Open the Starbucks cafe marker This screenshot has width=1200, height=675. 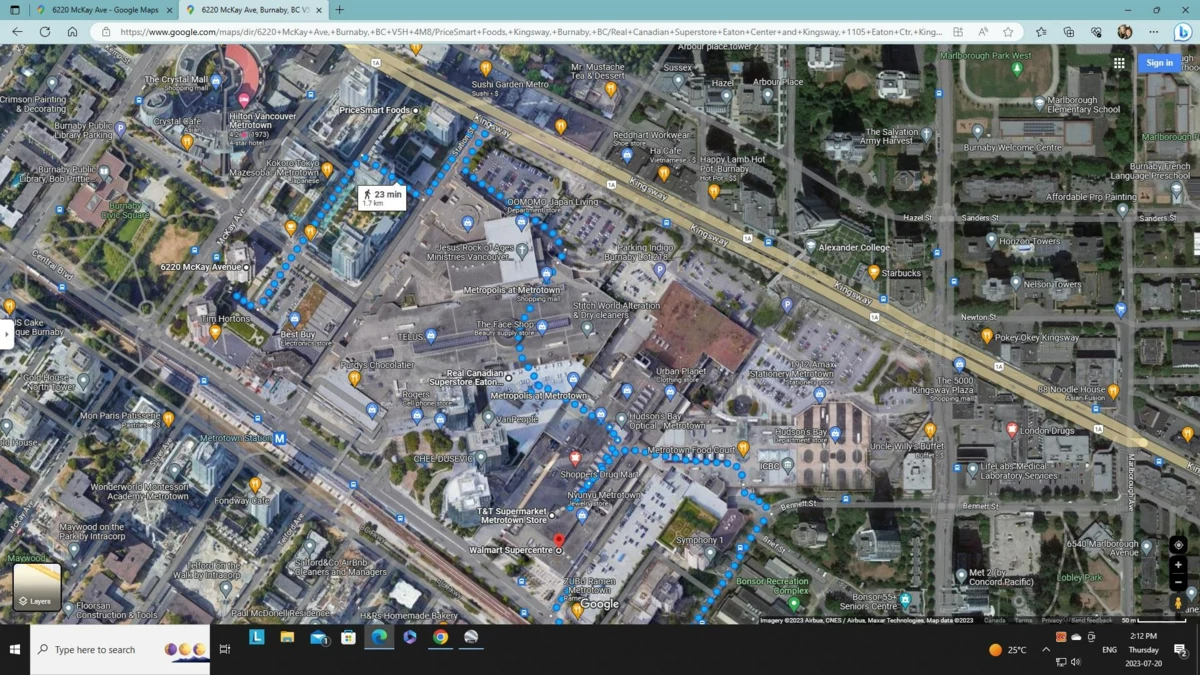(x=874, y=272)
